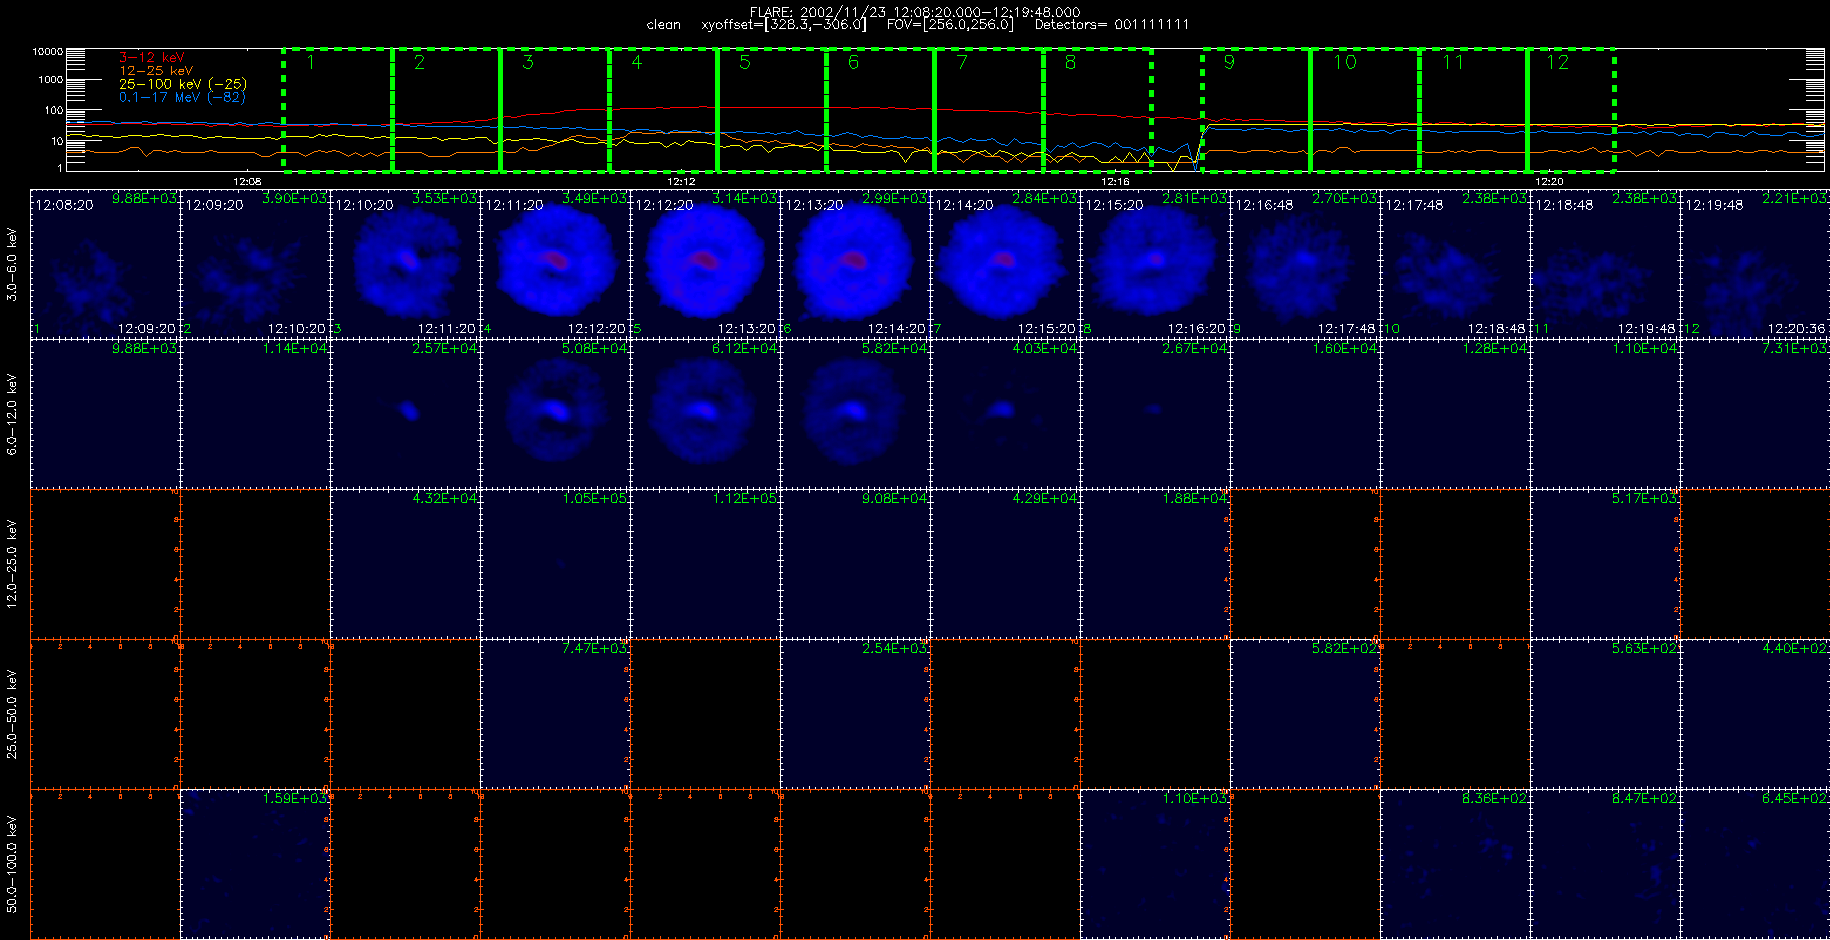Open the 6.0-12.0 keV image with peak 6.12E+04

click(x=705, y=414)
